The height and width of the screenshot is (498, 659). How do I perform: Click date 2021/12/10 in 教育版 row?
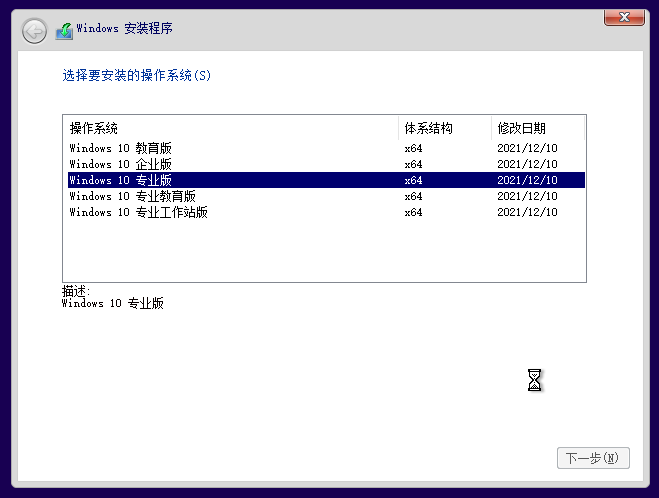(527, 148)
